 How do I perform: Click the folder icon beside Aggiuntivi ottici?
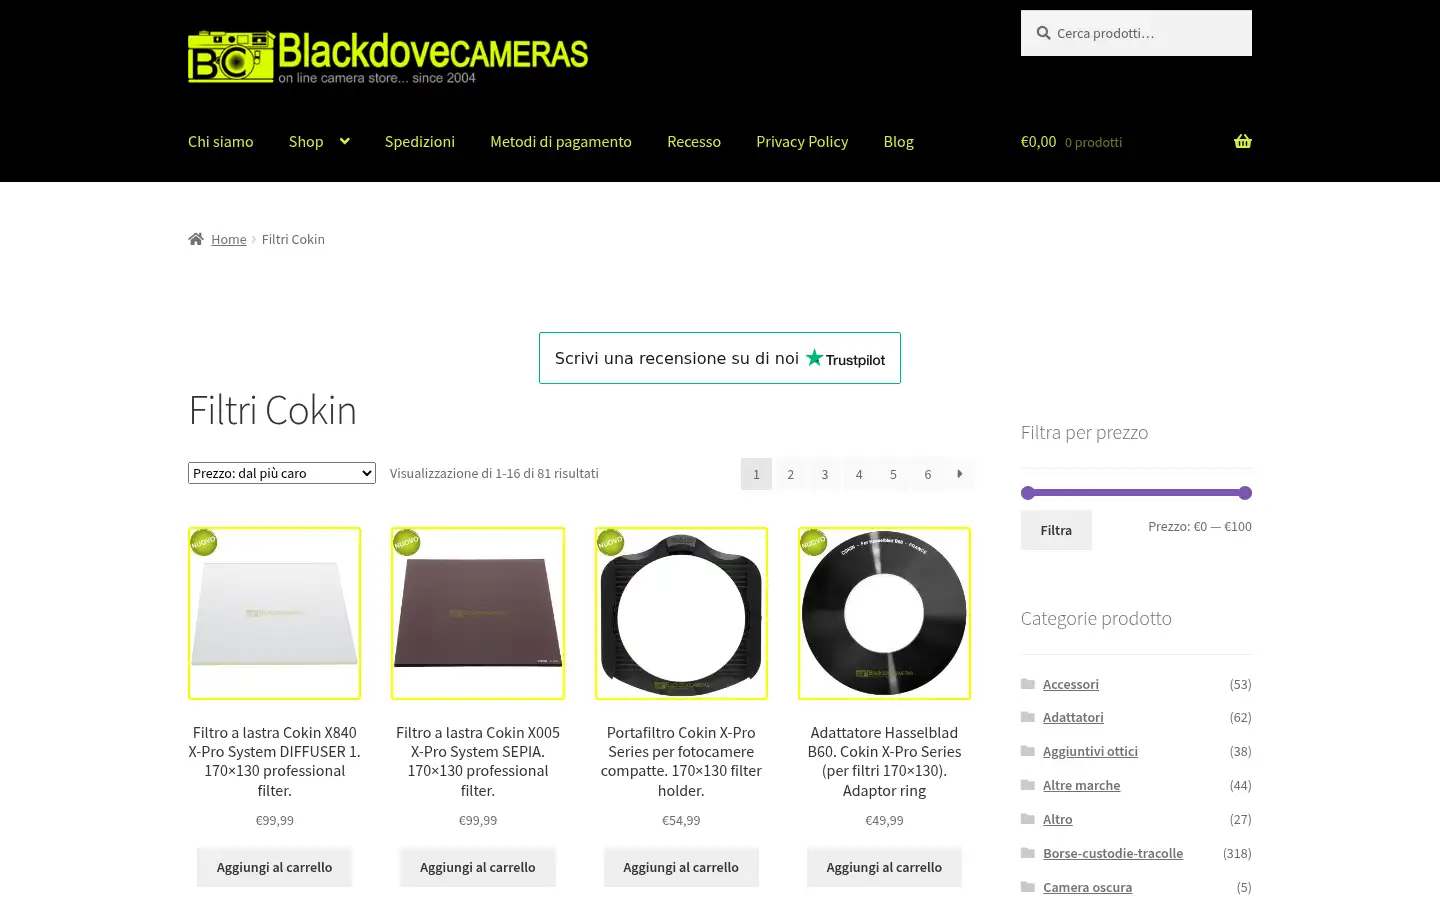point(1028,751)
